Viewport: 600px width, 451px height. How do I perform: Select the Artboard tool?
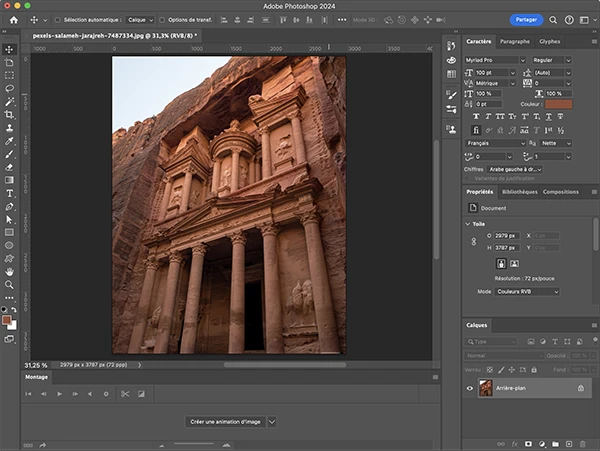(9, 62)
